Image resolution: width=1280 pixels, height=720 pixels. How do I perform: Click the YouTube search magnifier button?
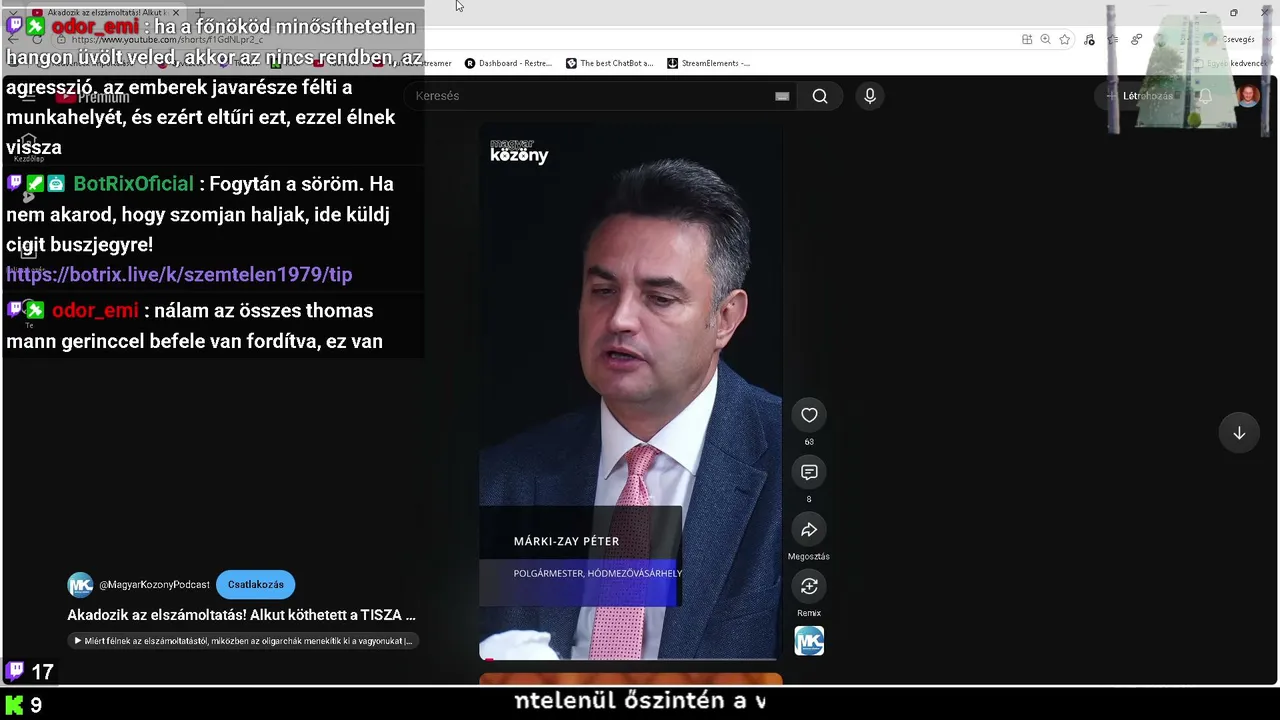coord(820,96)
